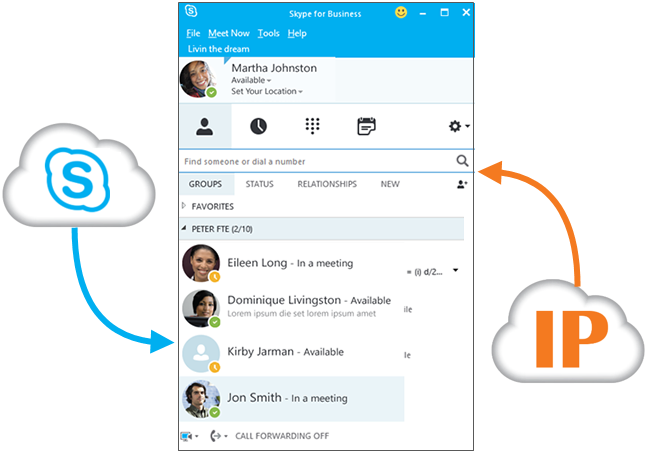Click the primary device selector icon

[189, 436]
